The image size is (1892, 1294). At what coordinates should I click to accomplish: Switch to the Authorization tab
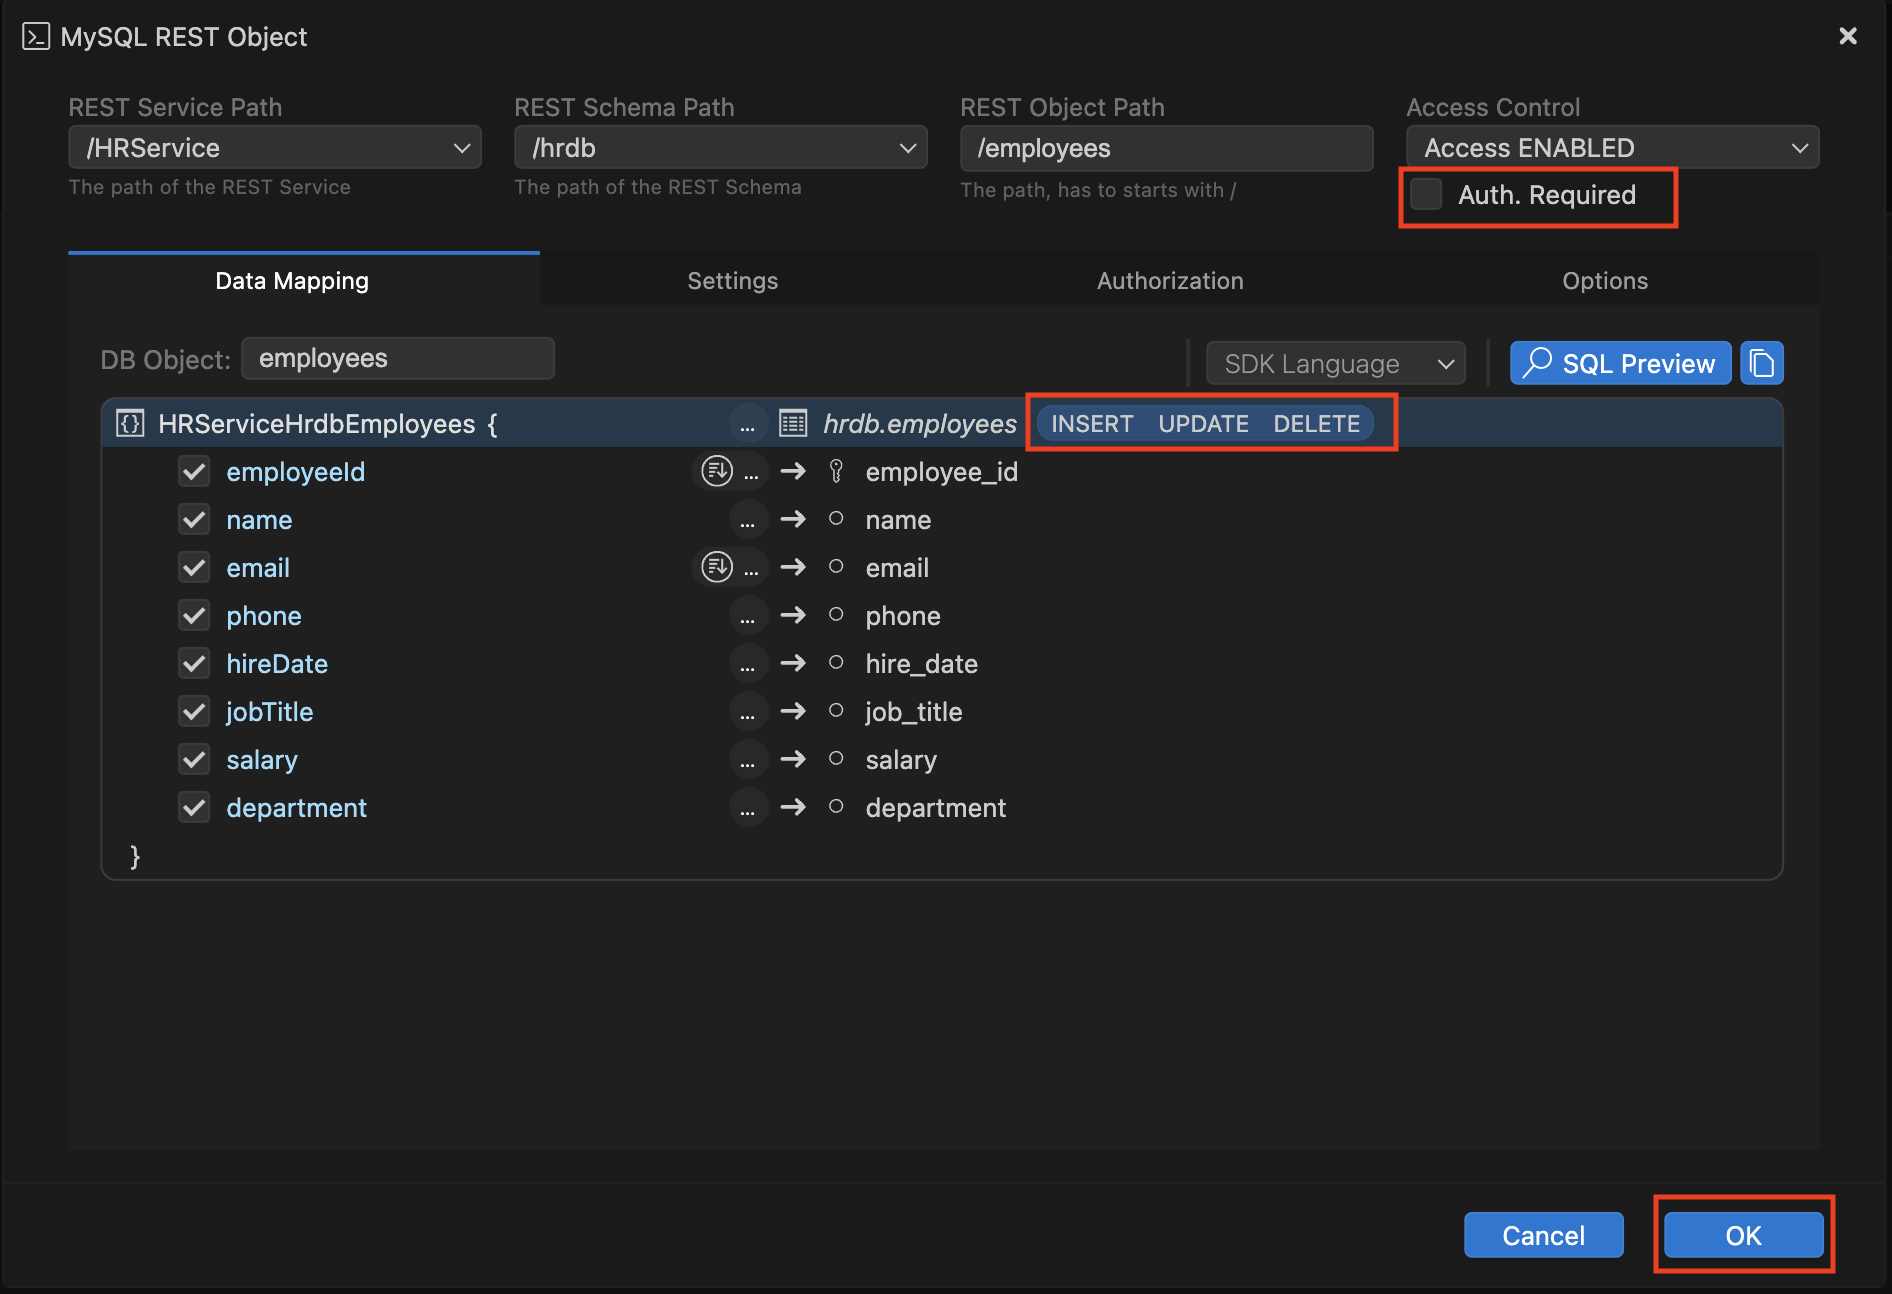[x=1170, y=280]
